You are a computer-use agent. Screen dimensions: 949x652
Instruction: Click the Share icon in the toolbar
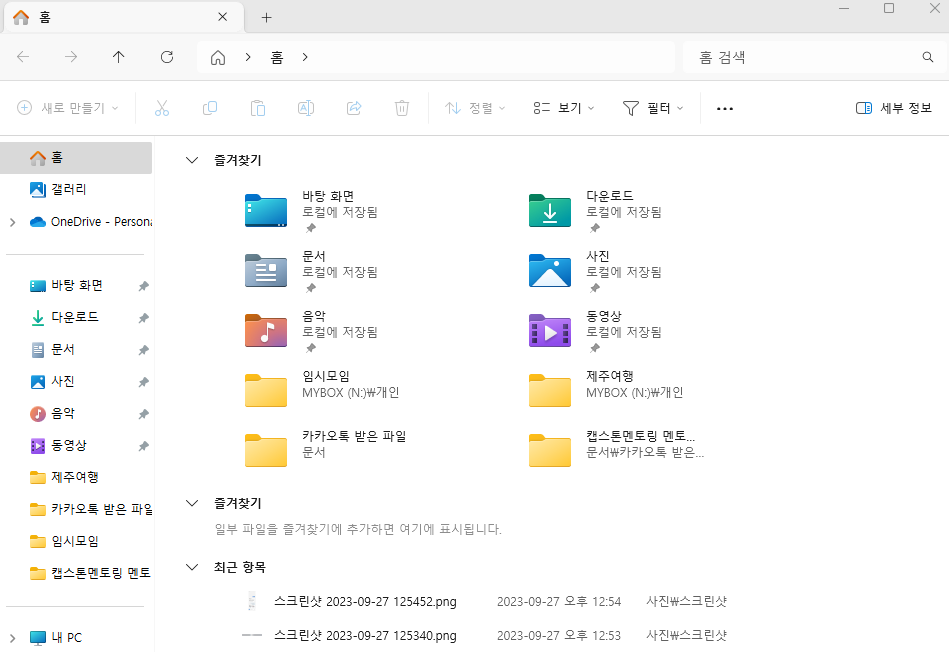(x=354, y=107)
